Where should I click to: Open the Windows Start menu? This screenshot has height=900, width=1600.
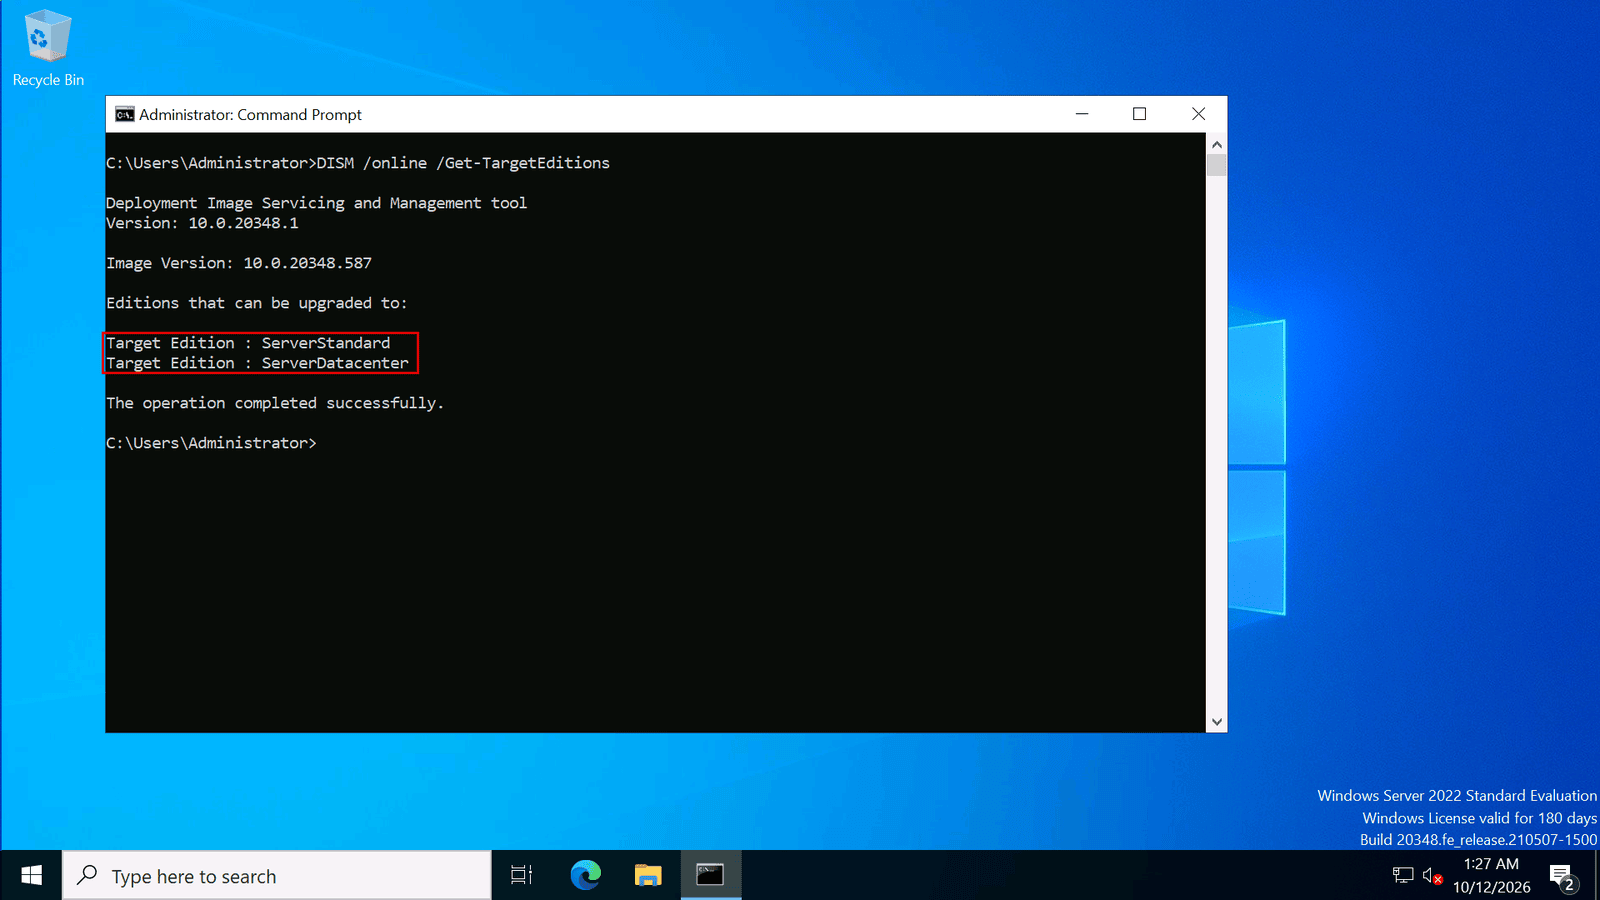(31, 875)
